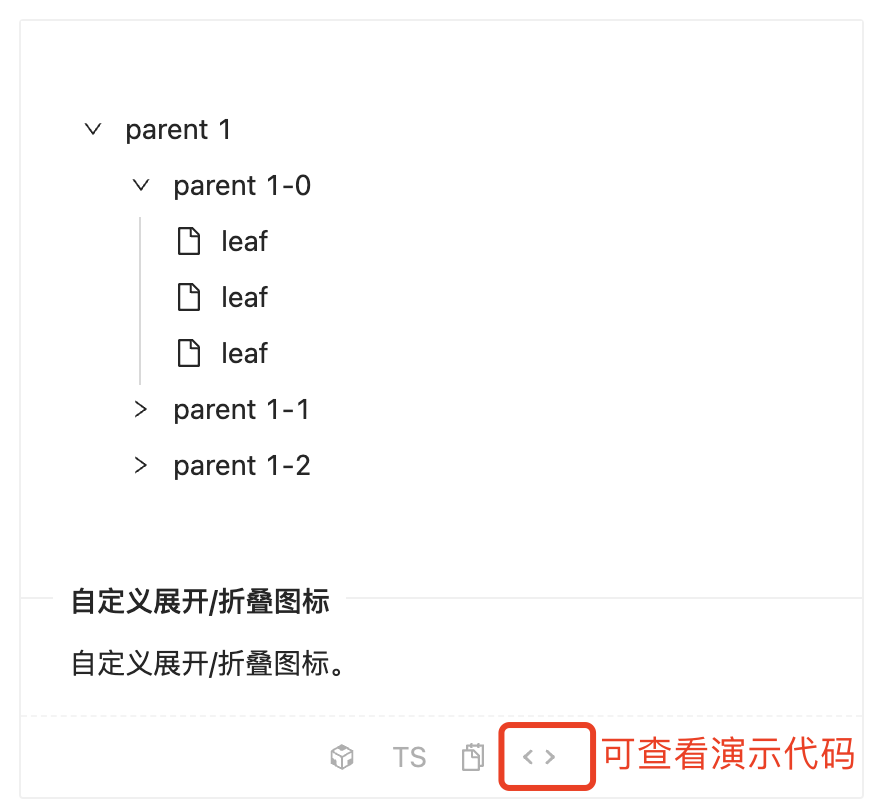Select the first leaf label
This screenshot has height=812, width=878.
245,241
